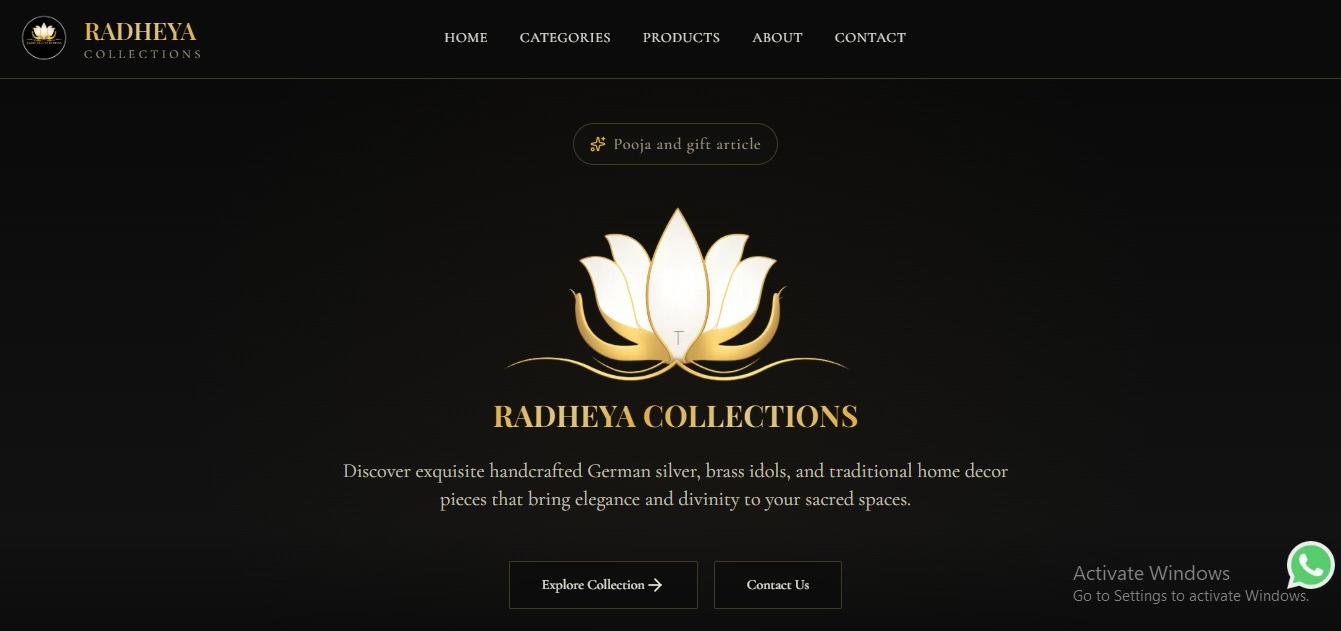The width and height of the screenshot is (1341, 631).
Task: Navigate to CONTACT in the header
Action: [870, 38]
